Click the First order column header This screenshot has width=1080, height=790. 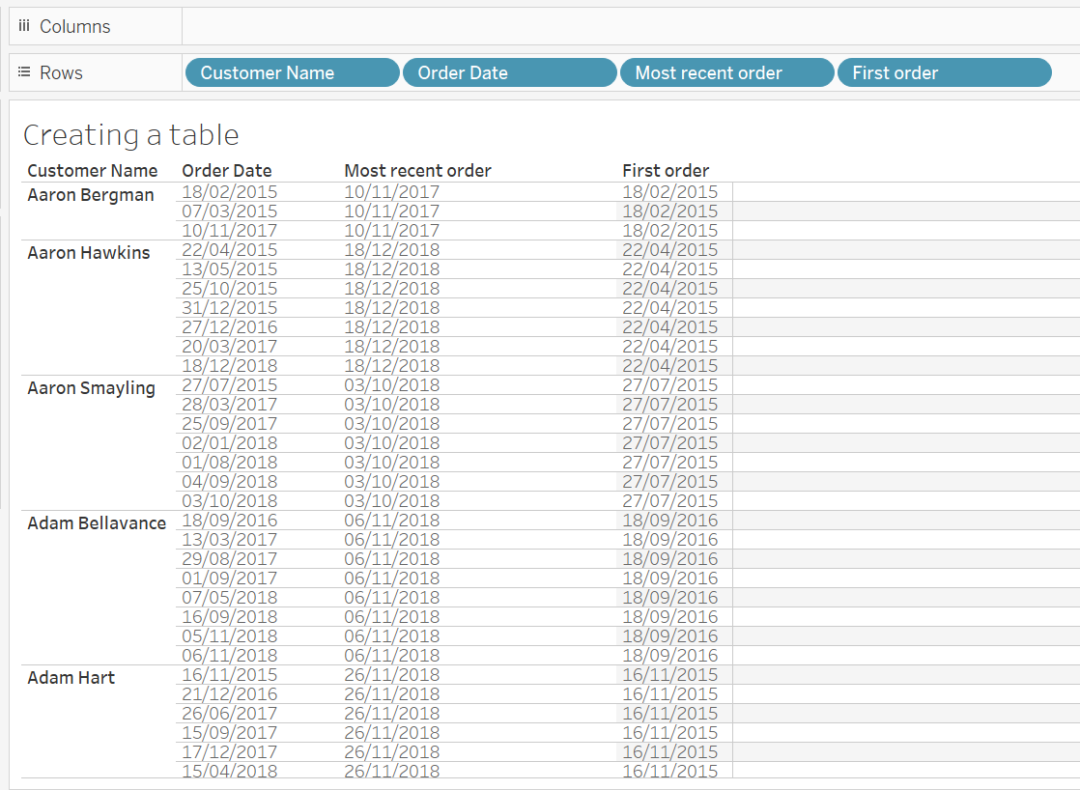pos(666,170)
